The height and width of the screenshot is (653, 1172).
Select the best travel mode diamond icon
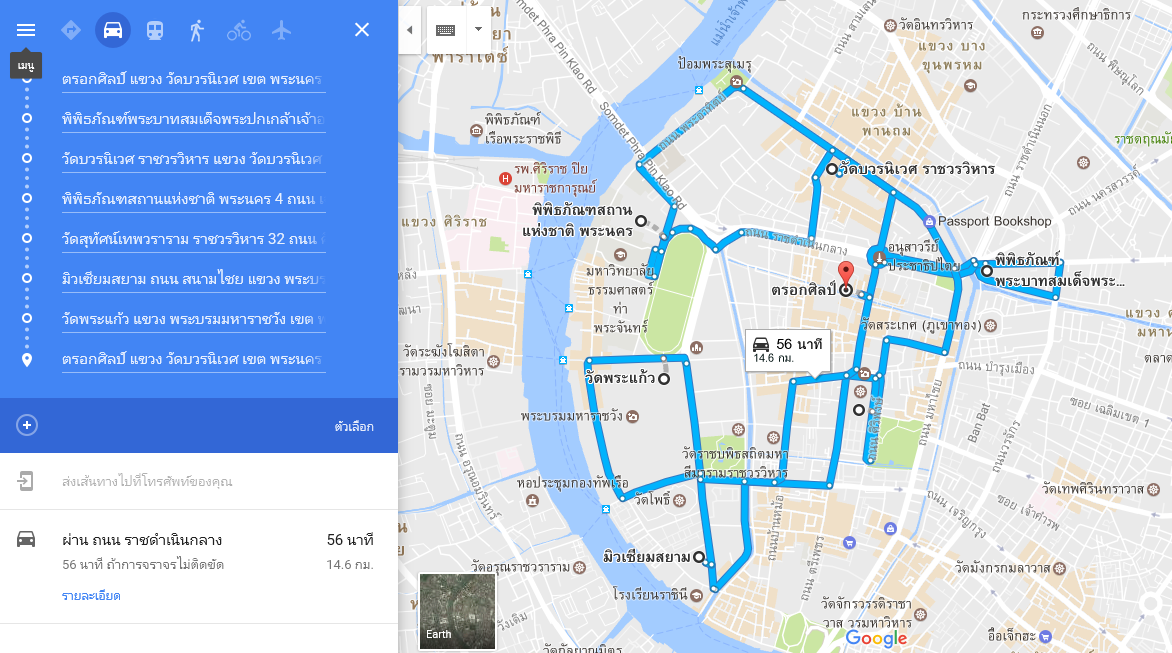(71, 30)
